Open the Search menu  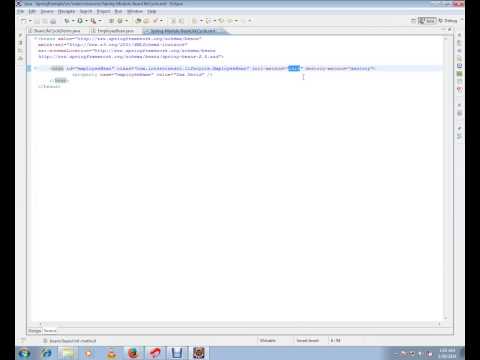86,12
